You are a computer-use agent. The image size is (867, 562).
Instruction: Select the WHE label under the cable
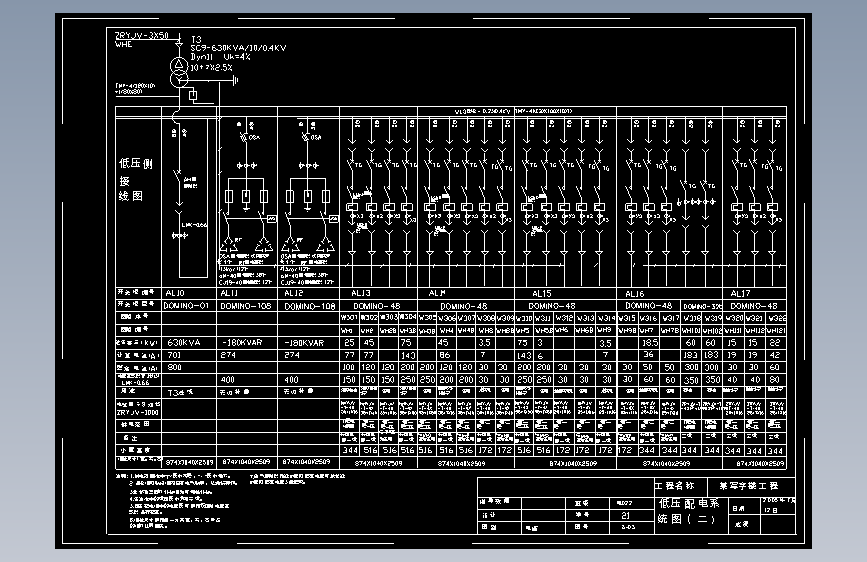[123, 44]
